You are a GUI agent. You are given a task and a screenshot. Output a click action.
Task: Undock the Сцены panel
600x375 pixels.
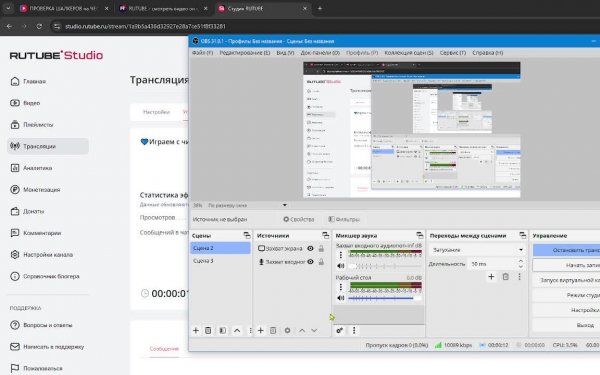click(x=247, y=235)
